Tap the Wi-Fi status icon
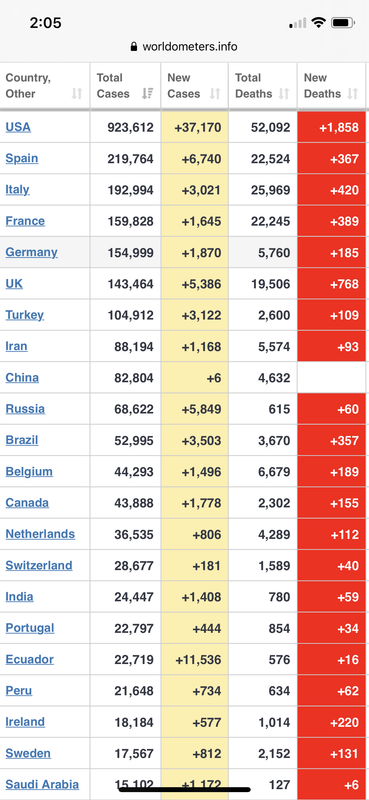 pos(318,23)
